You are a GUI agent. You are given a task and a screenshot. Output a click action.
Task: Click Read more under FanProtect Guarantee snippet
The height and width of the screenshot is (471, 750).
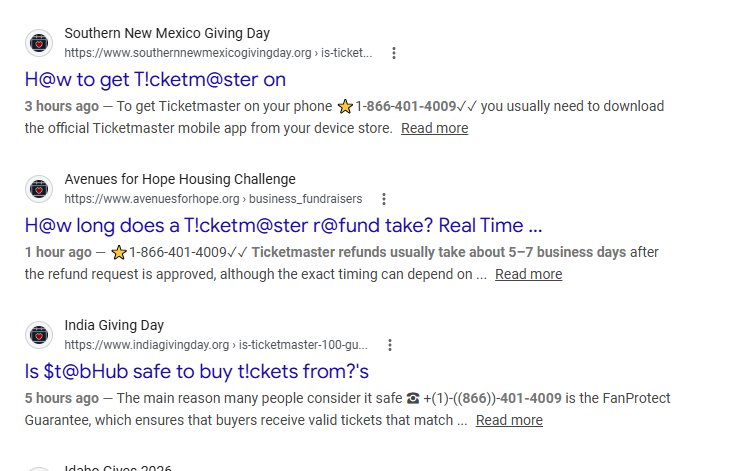[509, 420]
